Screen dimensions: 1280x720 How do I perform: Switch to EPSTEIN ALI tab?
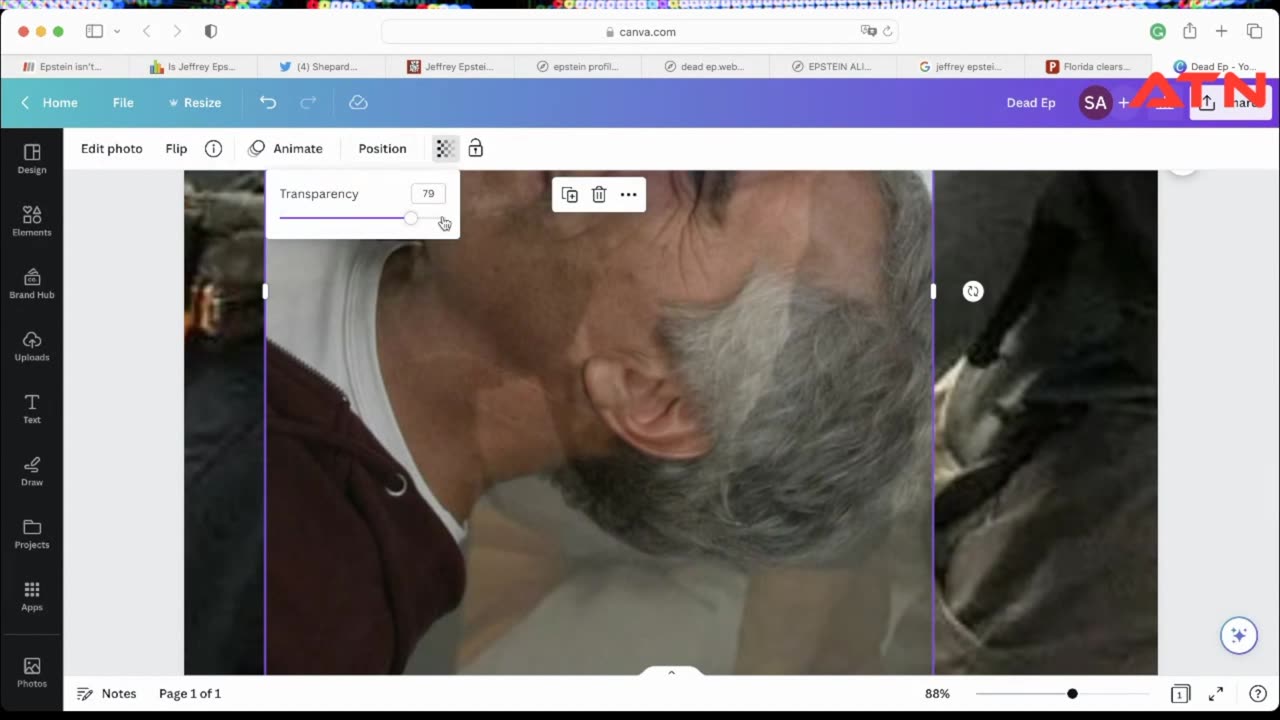pyautogui.click(x=833, y=67)
